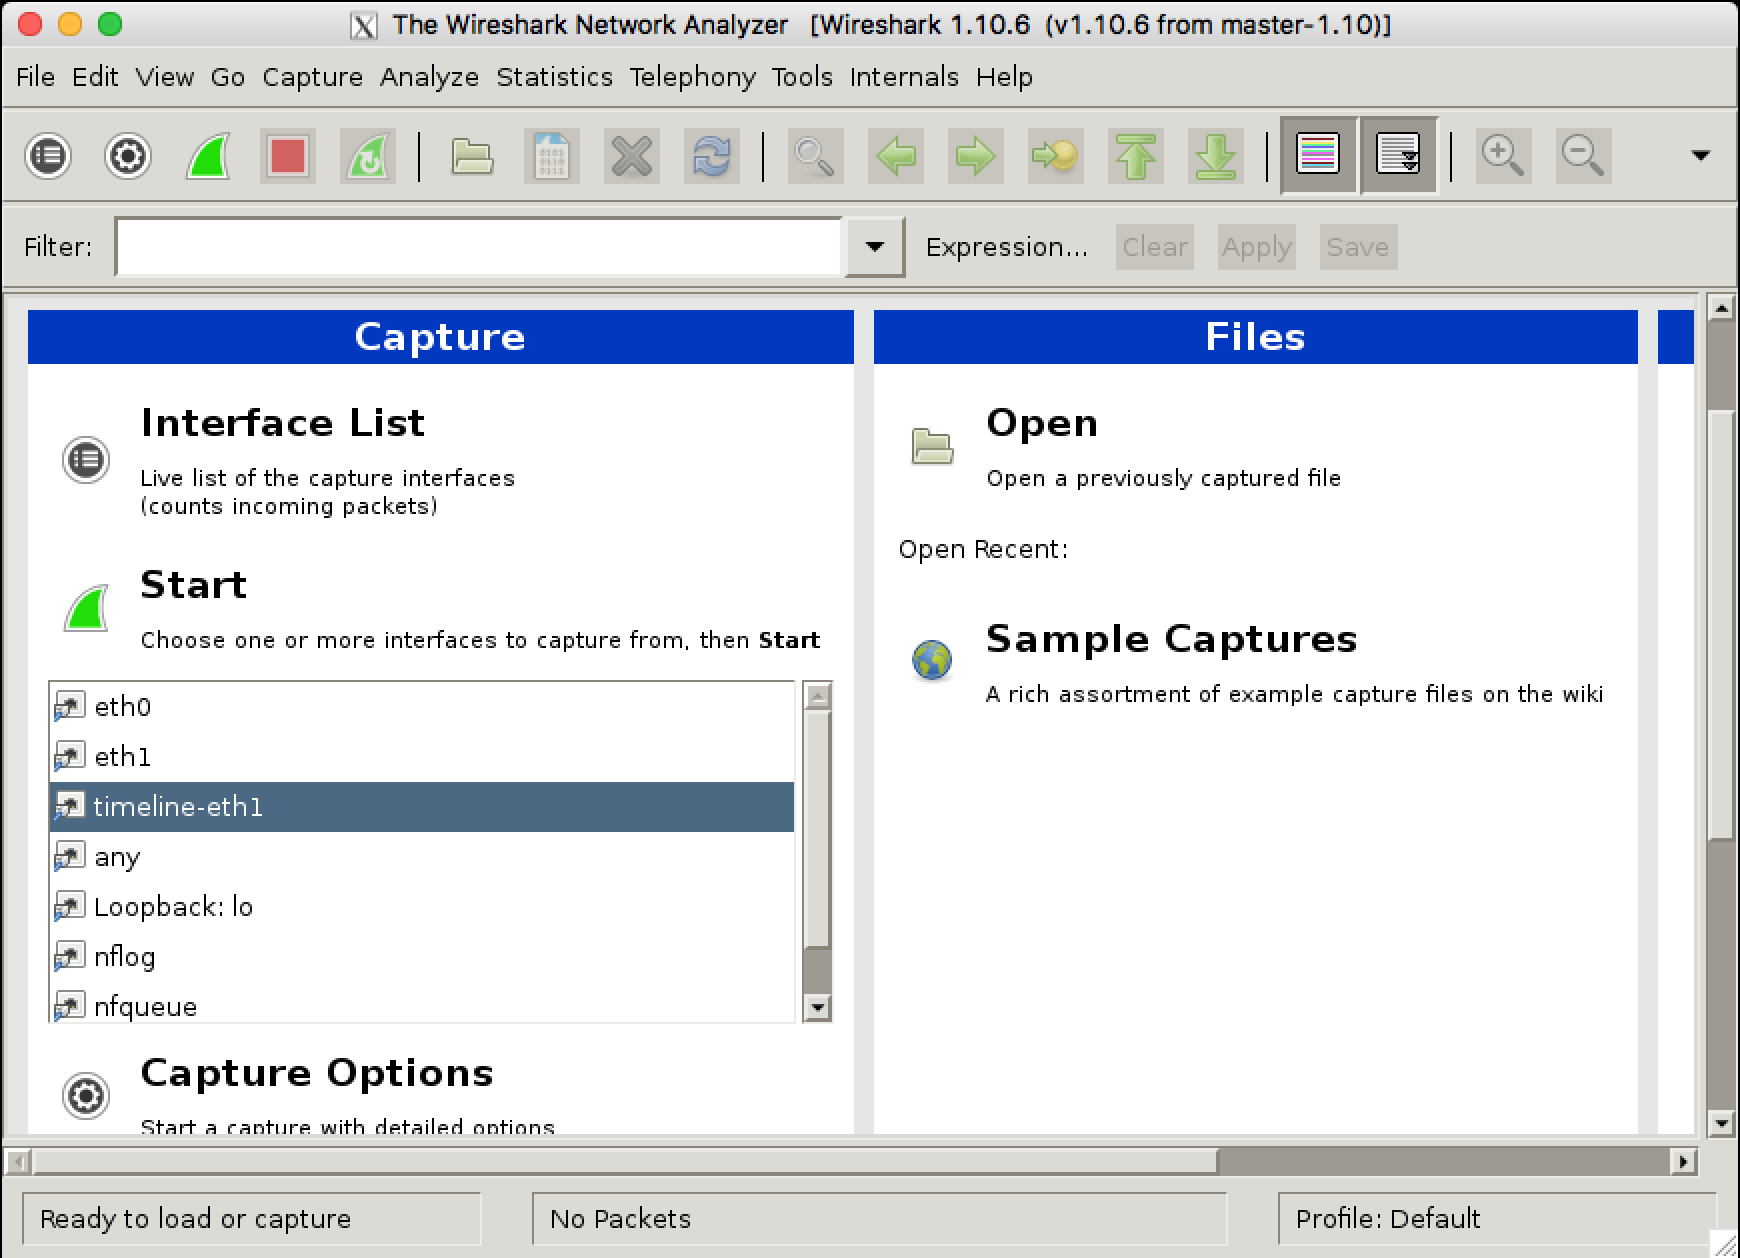Open the Help menu

pyautogui.click(x=1004, y=77)
